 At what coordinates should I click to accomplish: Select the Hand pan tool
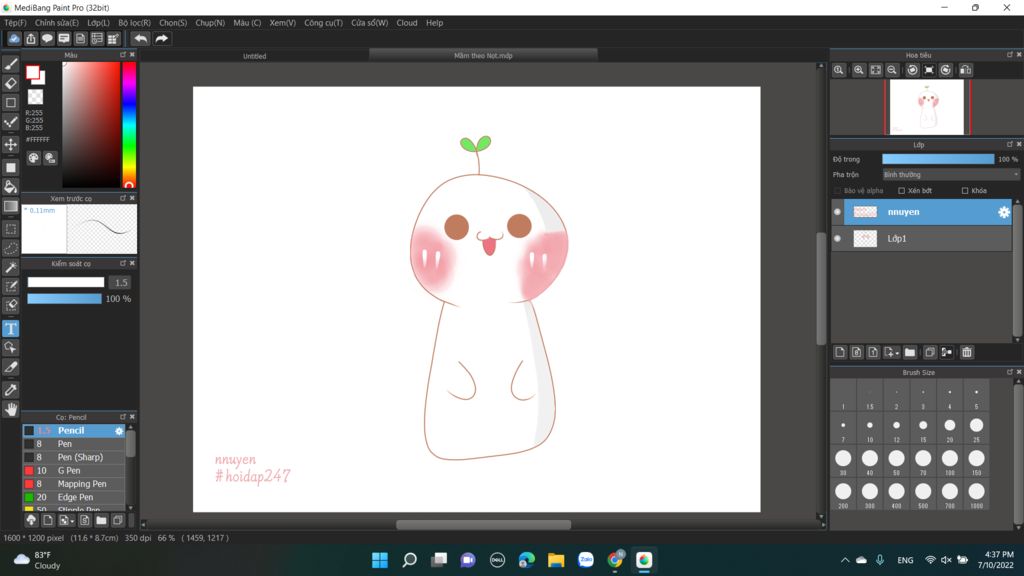pyautogui.click(x=11, y=409)
